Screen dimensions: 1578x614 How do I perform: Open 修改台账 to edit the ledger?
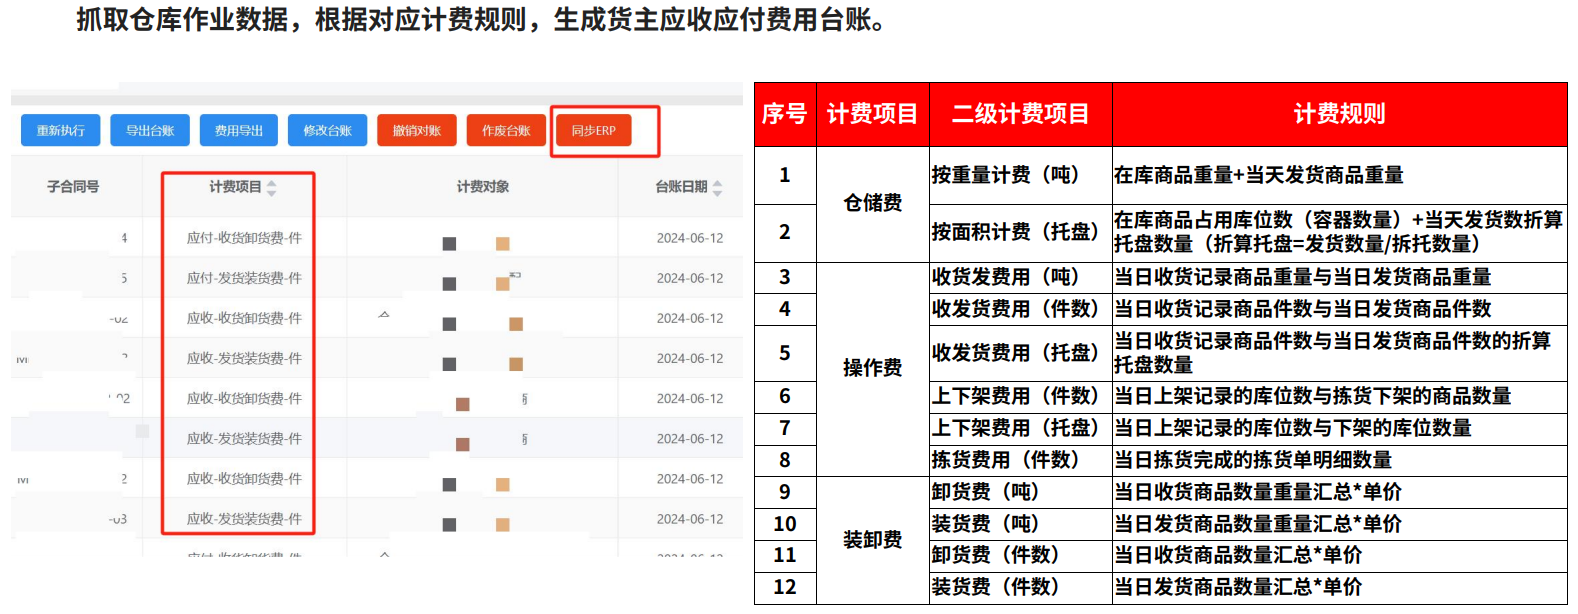(x=328, y=131)
